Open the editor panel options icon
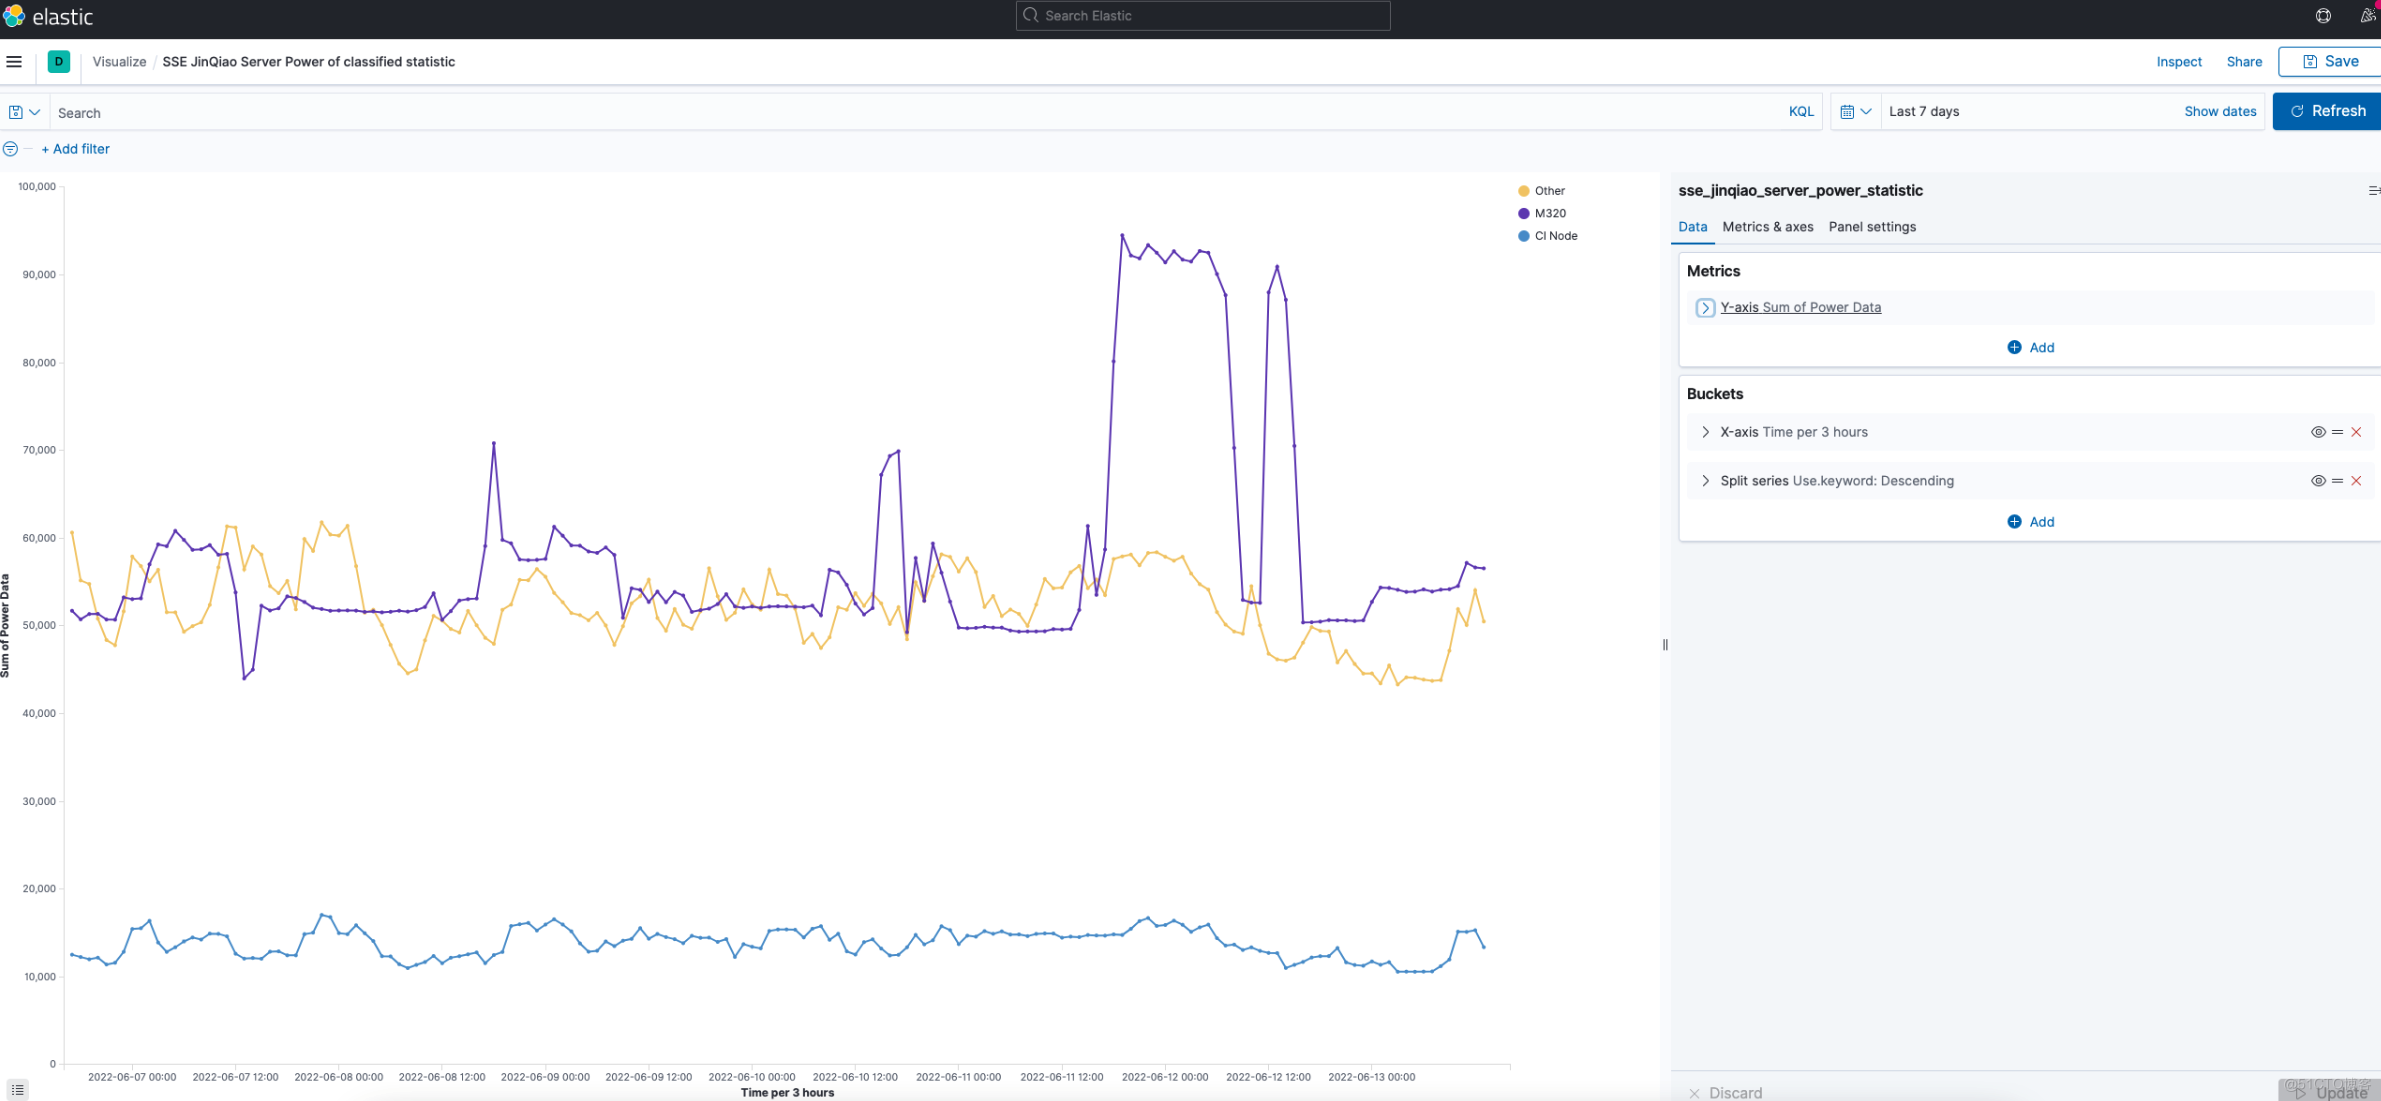2381x1101 pixels. [2373, 191]
